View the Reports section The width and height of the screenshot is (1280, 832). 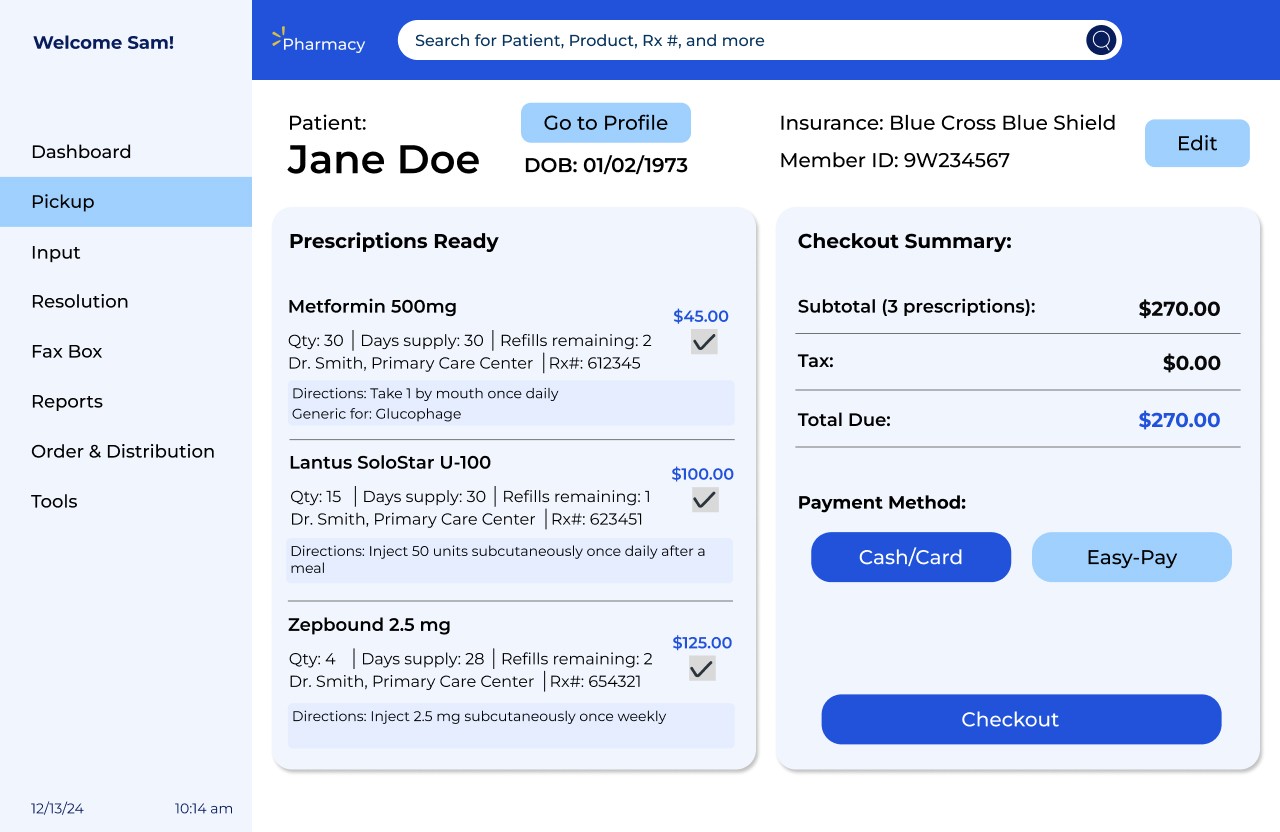point(67,401)
